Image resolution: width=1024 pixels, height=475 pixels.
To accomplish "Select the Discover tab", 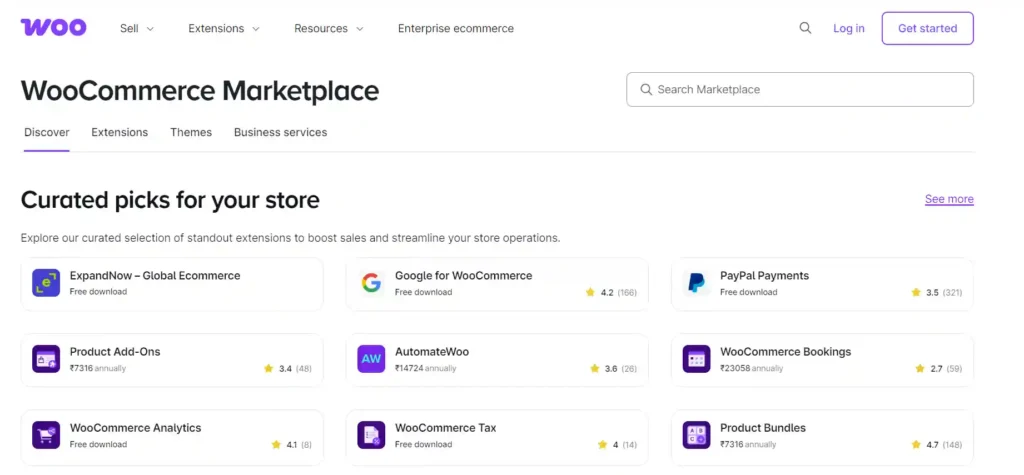I will [x=46, y=133].
